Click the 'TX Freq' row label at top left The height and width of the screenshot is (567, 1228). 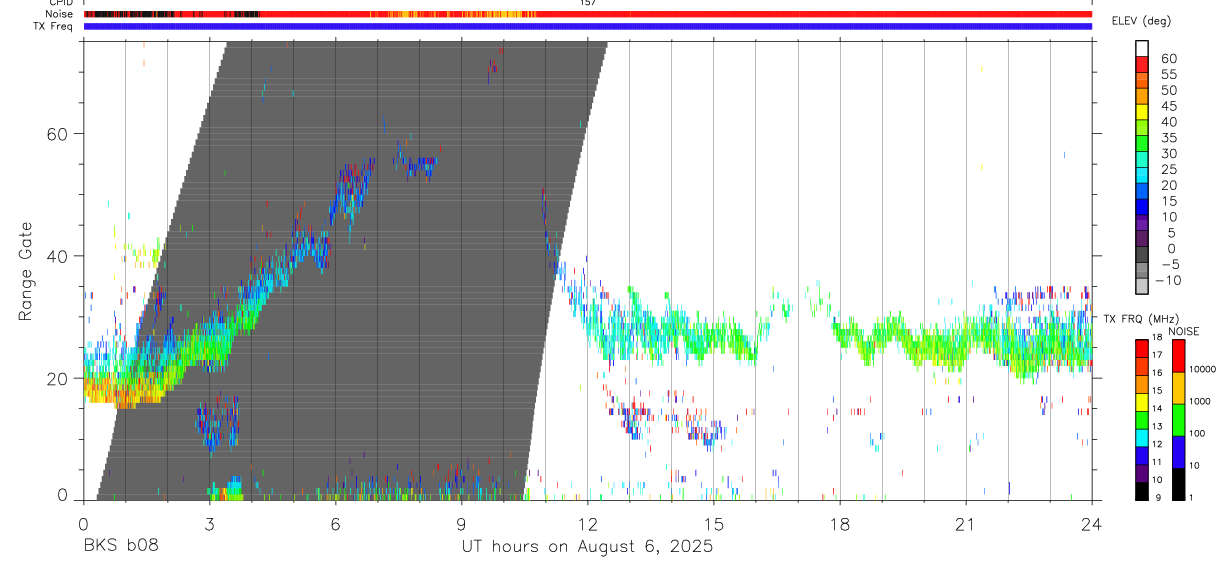click(x=55, y=26)
